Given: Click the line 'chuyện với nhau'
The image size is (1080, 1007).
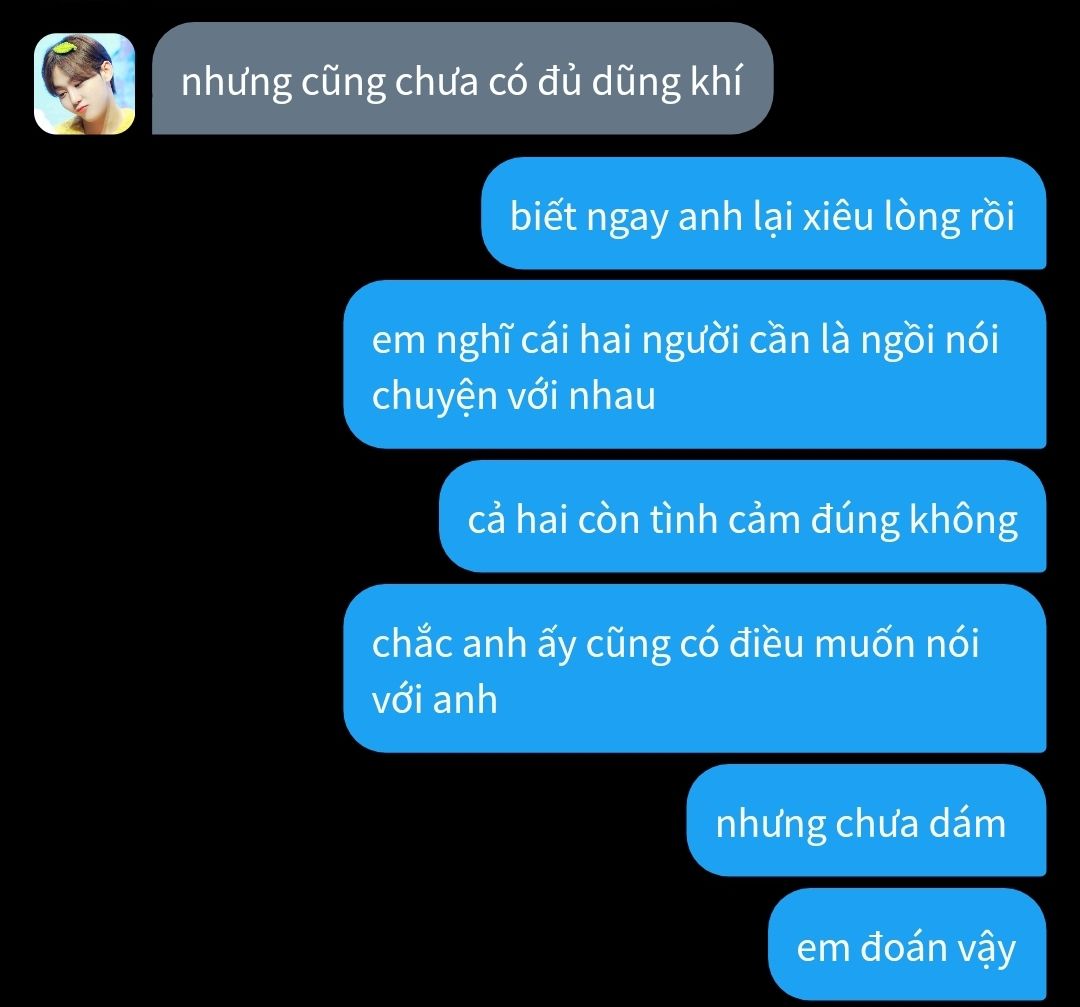Looking at the screenshot, I should click(x=513, y=397).
